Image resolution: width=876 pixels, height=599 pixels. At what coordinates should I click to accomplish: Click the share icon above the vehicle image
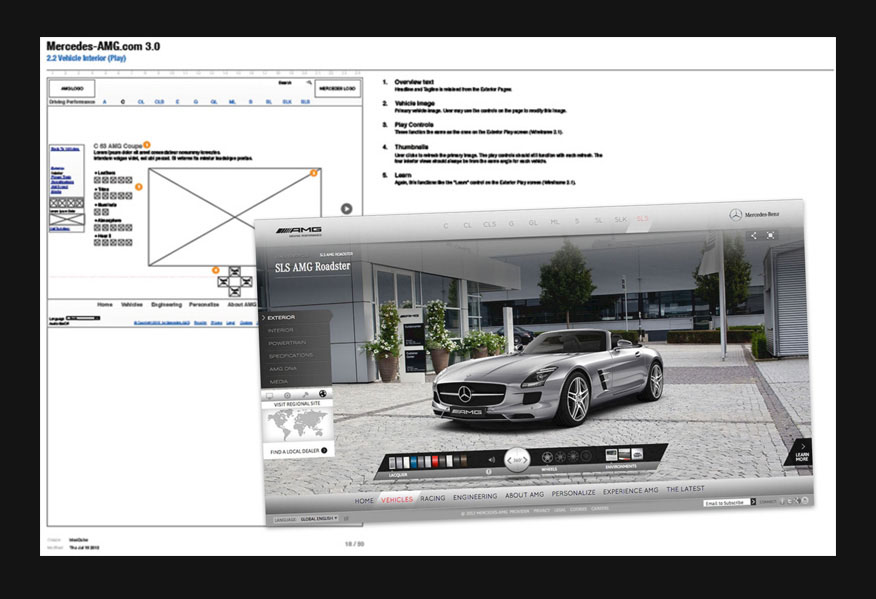point(754,236)
